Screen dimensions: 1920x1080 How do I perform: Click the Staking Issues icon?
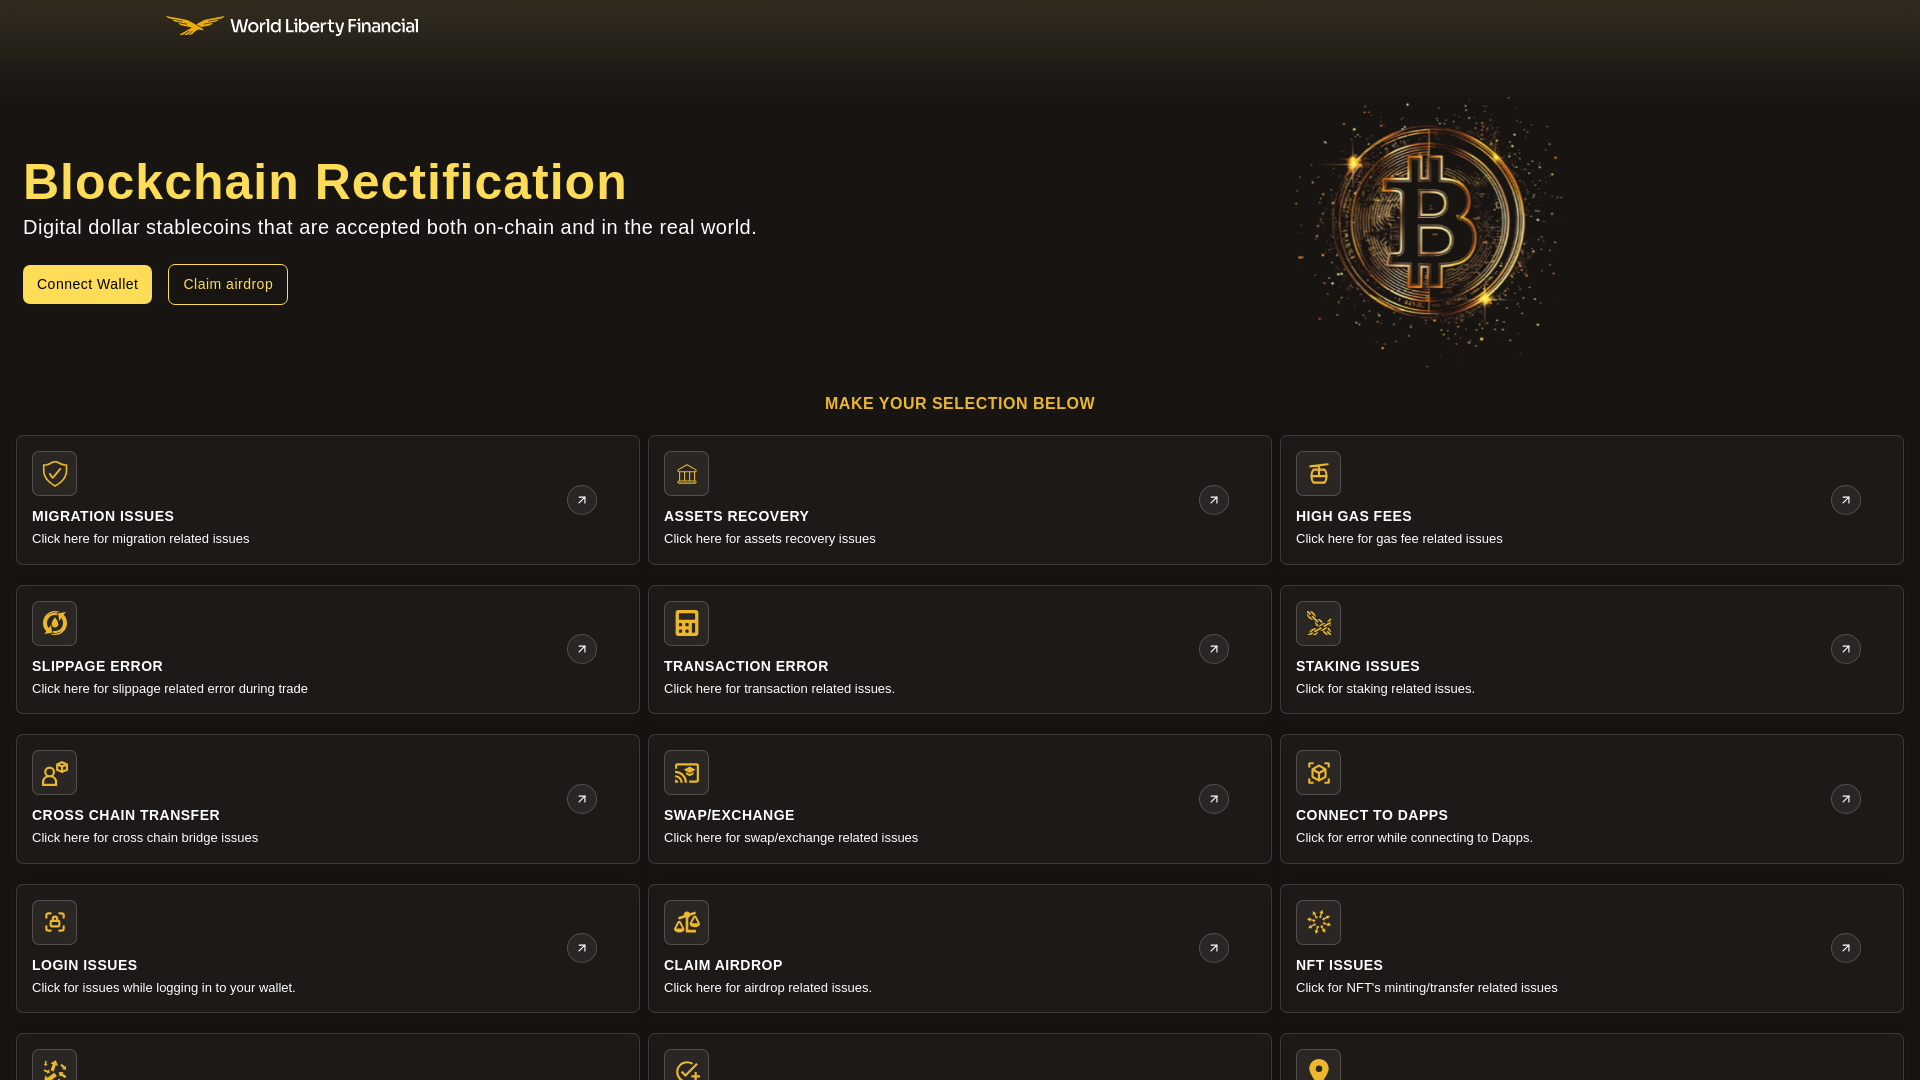pos(1318,623)
